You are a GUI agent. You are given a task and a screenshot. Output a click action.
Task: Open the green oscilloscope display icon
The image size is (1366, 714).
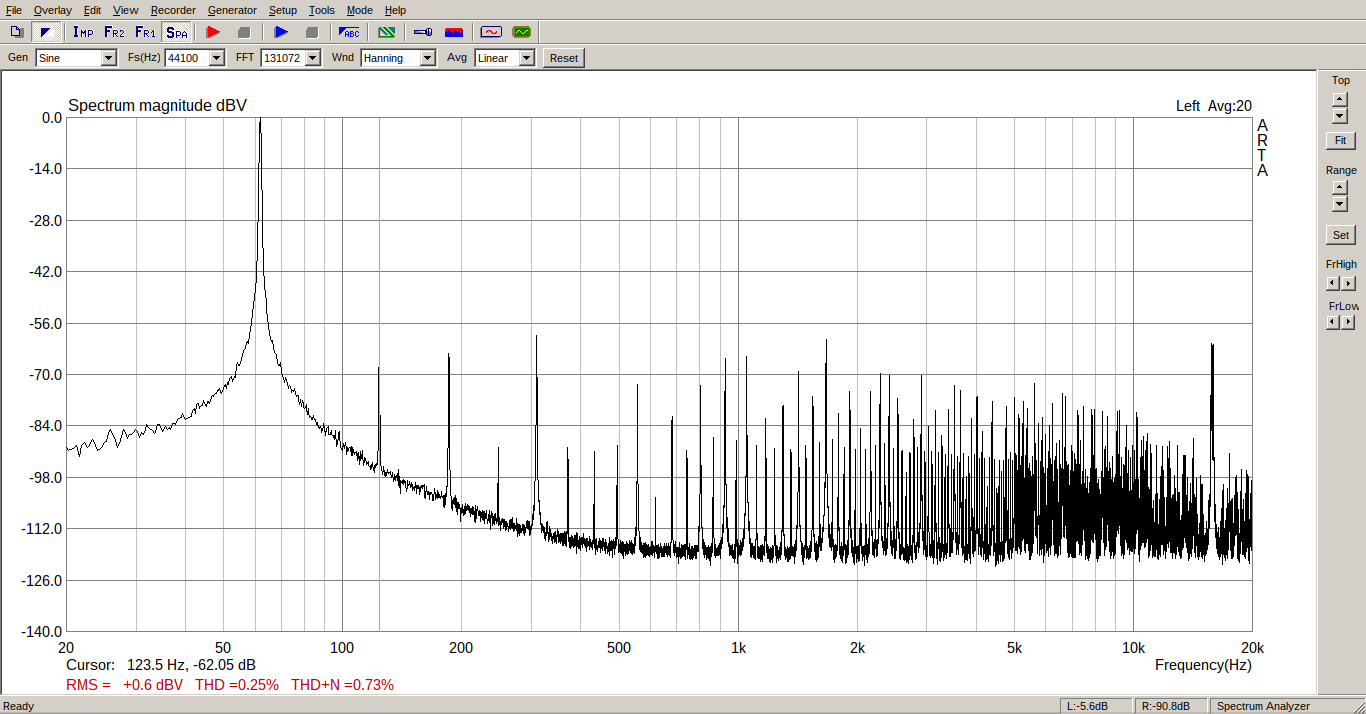pyautogui.click(x=521, y=32)
